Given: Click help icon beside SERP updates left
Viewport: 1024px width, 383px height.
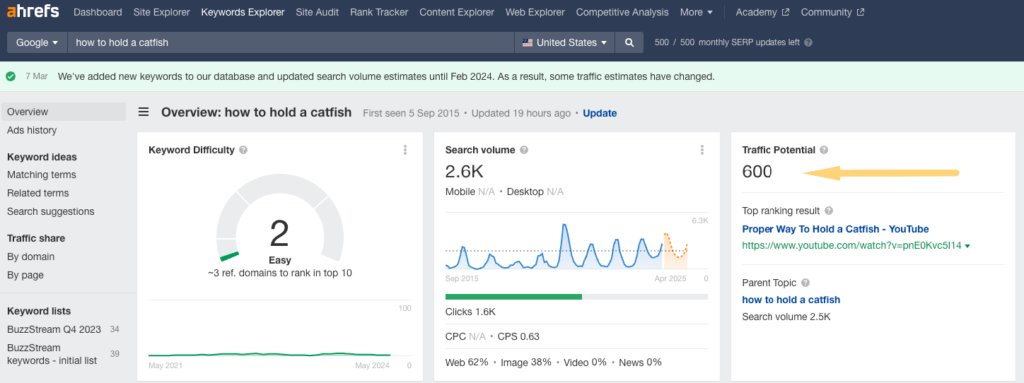Looking at the screenshot, I should pos(808,42).
